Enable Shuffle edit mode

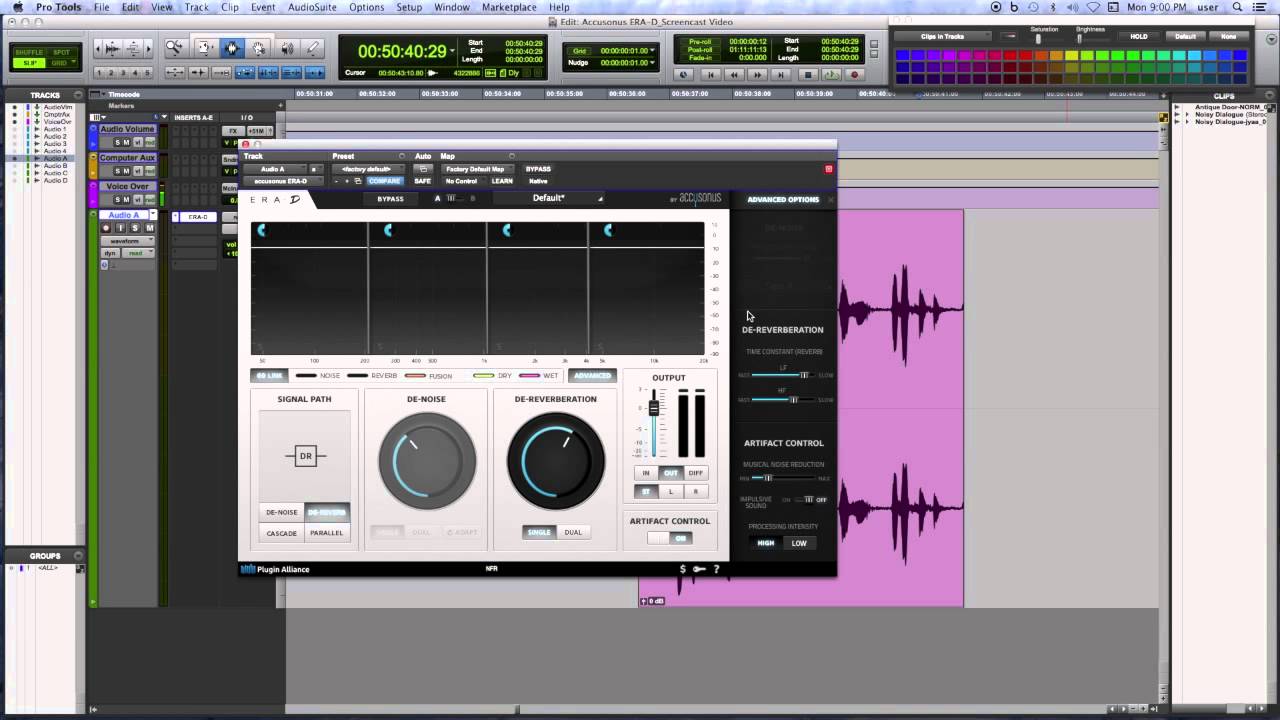click(x=31, y=52)
